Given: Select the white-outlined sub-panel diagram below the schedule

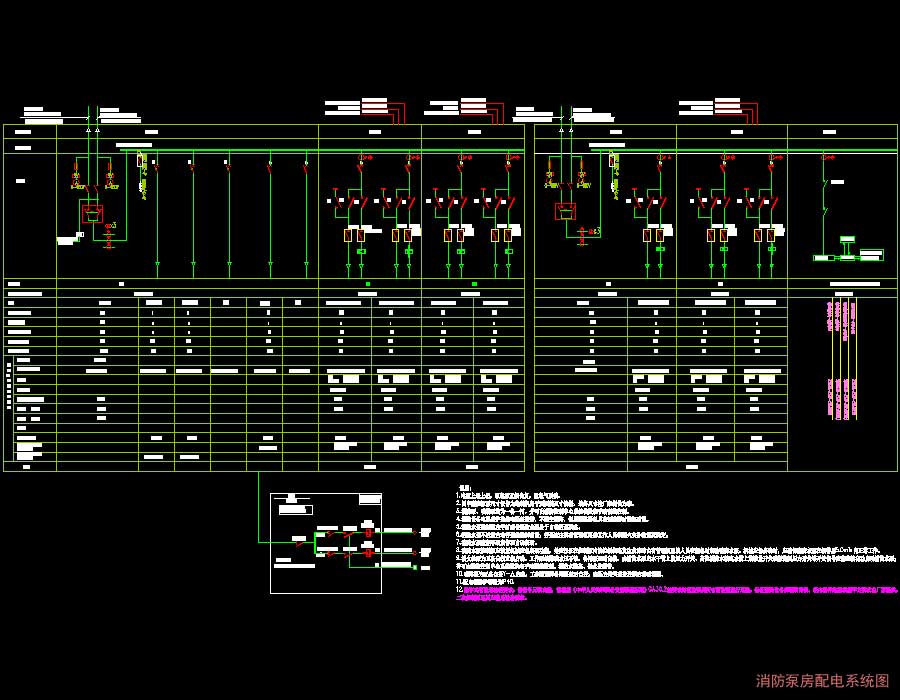Looking at the screenshot, I should pos(326,543).
